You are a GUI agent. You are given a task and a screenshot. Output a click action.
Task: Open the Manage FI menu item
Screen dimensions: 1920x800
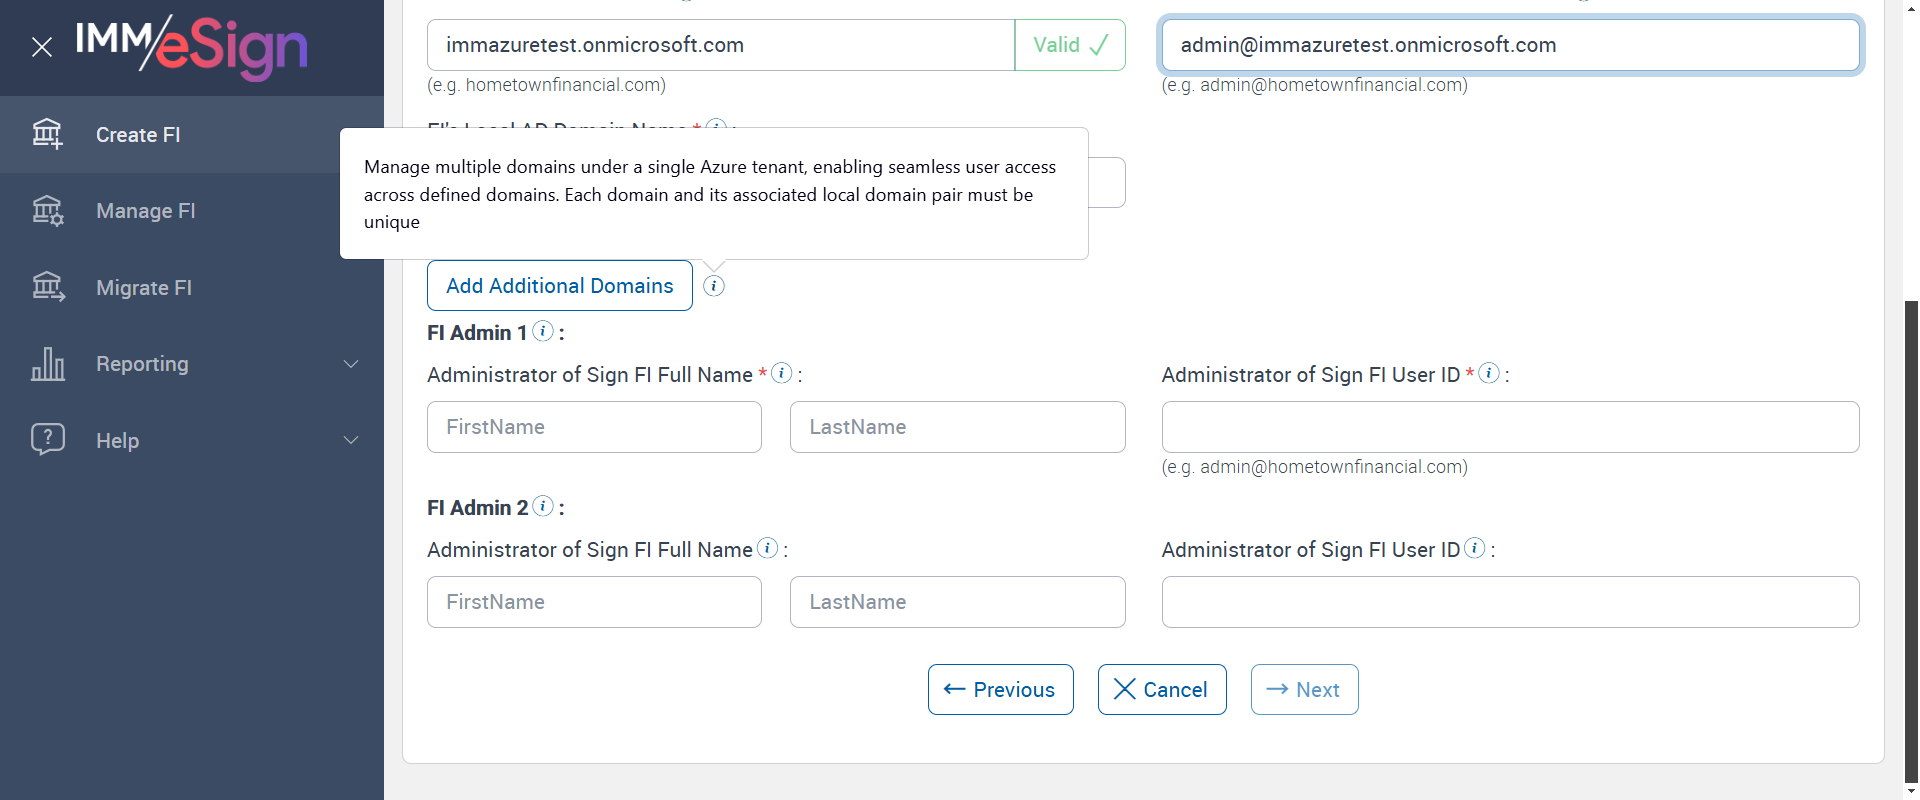point(146,211)
